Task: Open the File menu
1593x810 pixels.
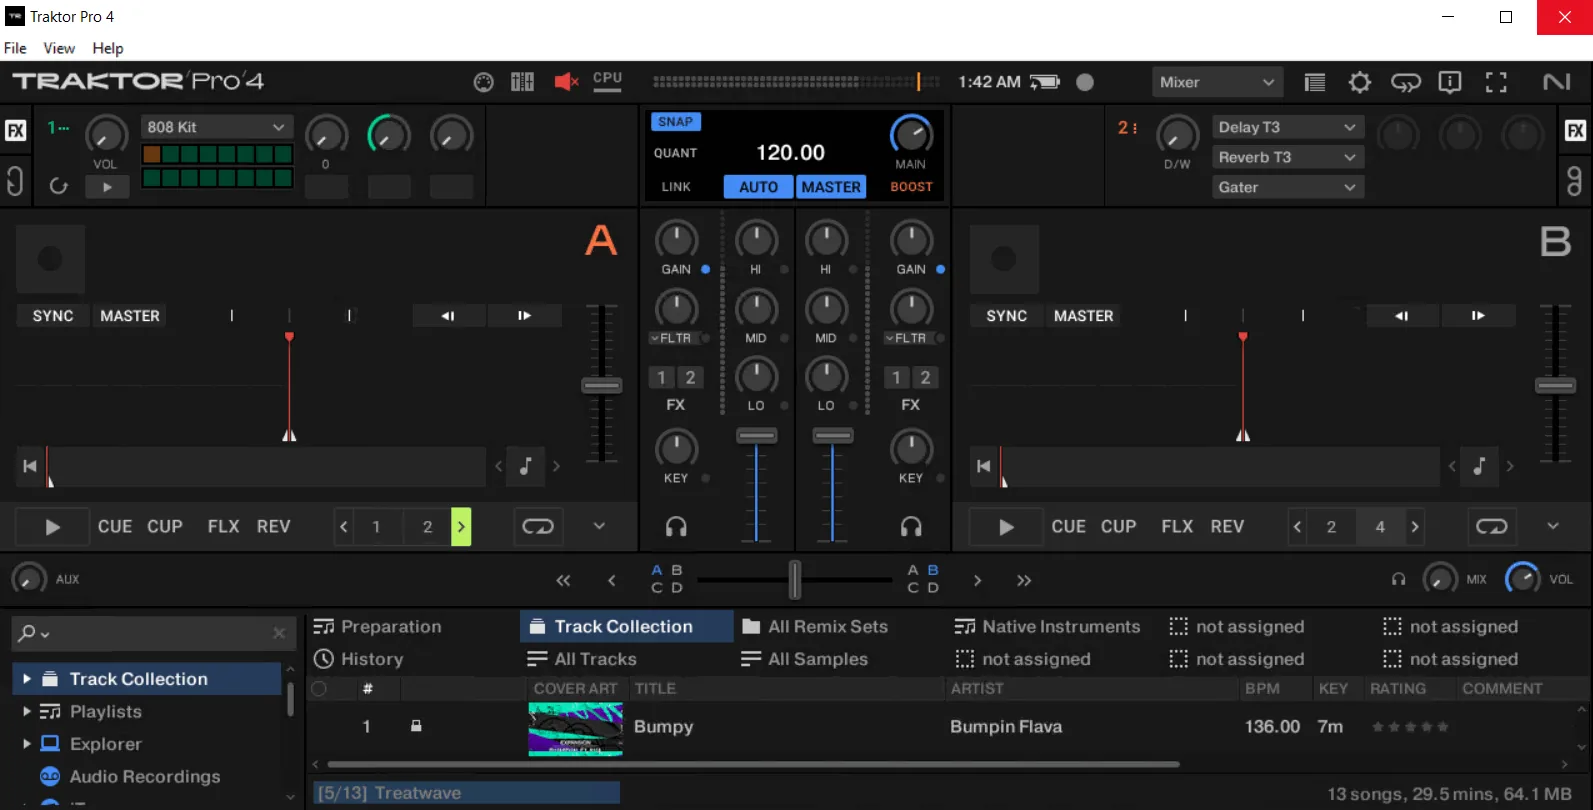Action: pos(15,48)
